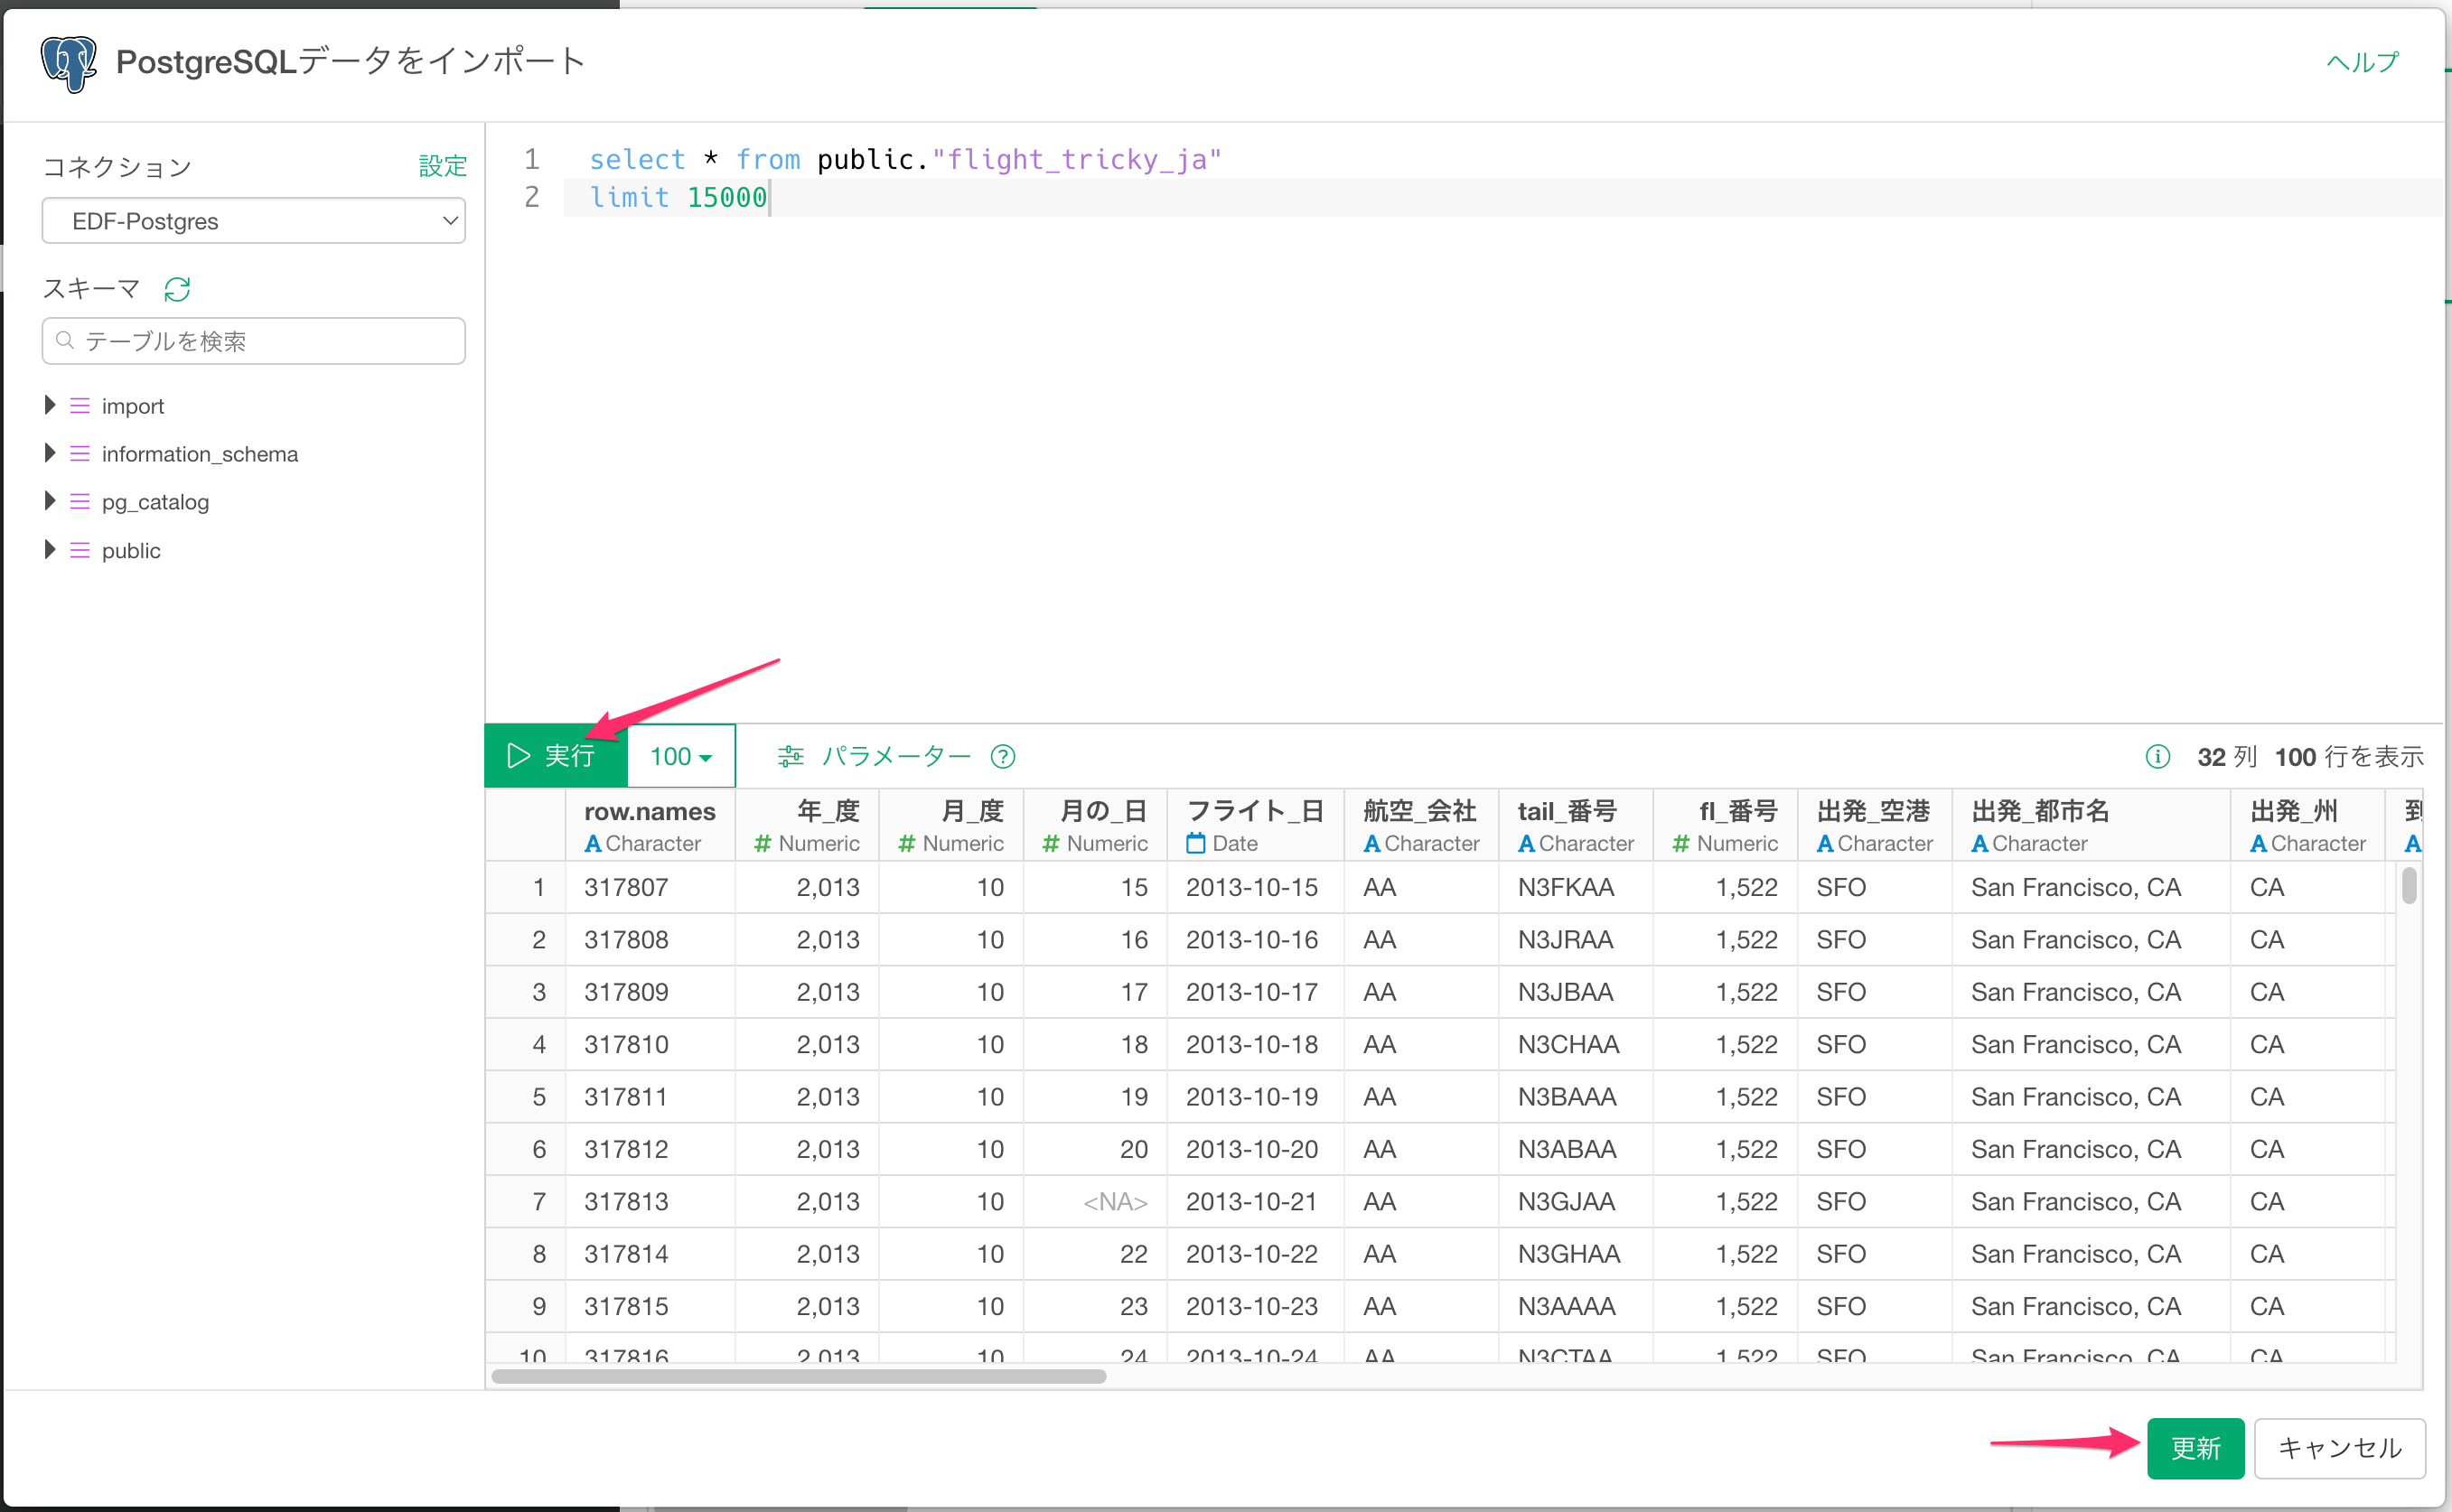Viewport: 2452px width, 1512px height.
Task: Click the PostgreSQL elephant logo
Action: pos(68,63)
